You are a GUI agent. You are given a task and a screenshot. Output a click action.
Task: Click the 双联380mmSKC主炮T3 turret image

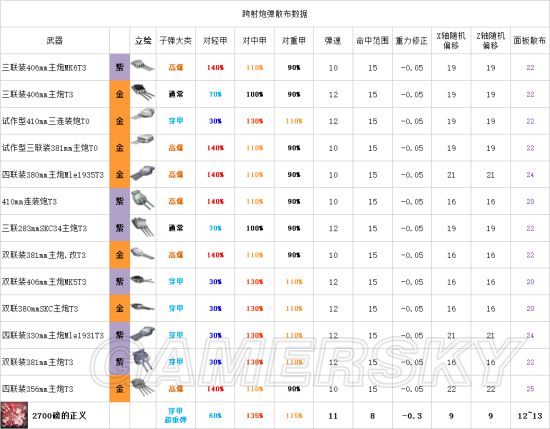143,307
